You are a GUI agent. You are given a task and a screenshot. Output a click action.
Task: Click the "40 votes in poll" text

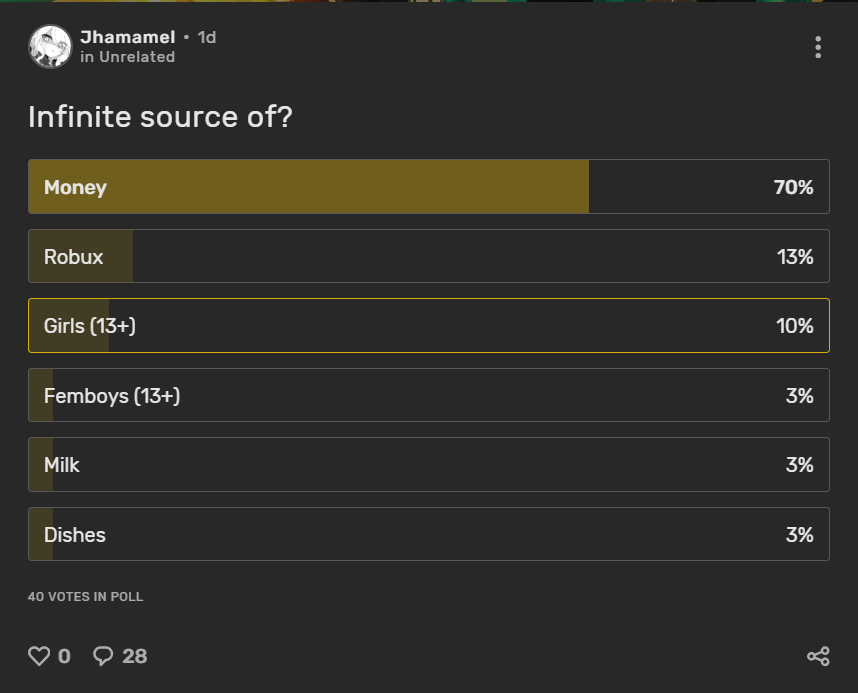[x=86, y=597]
